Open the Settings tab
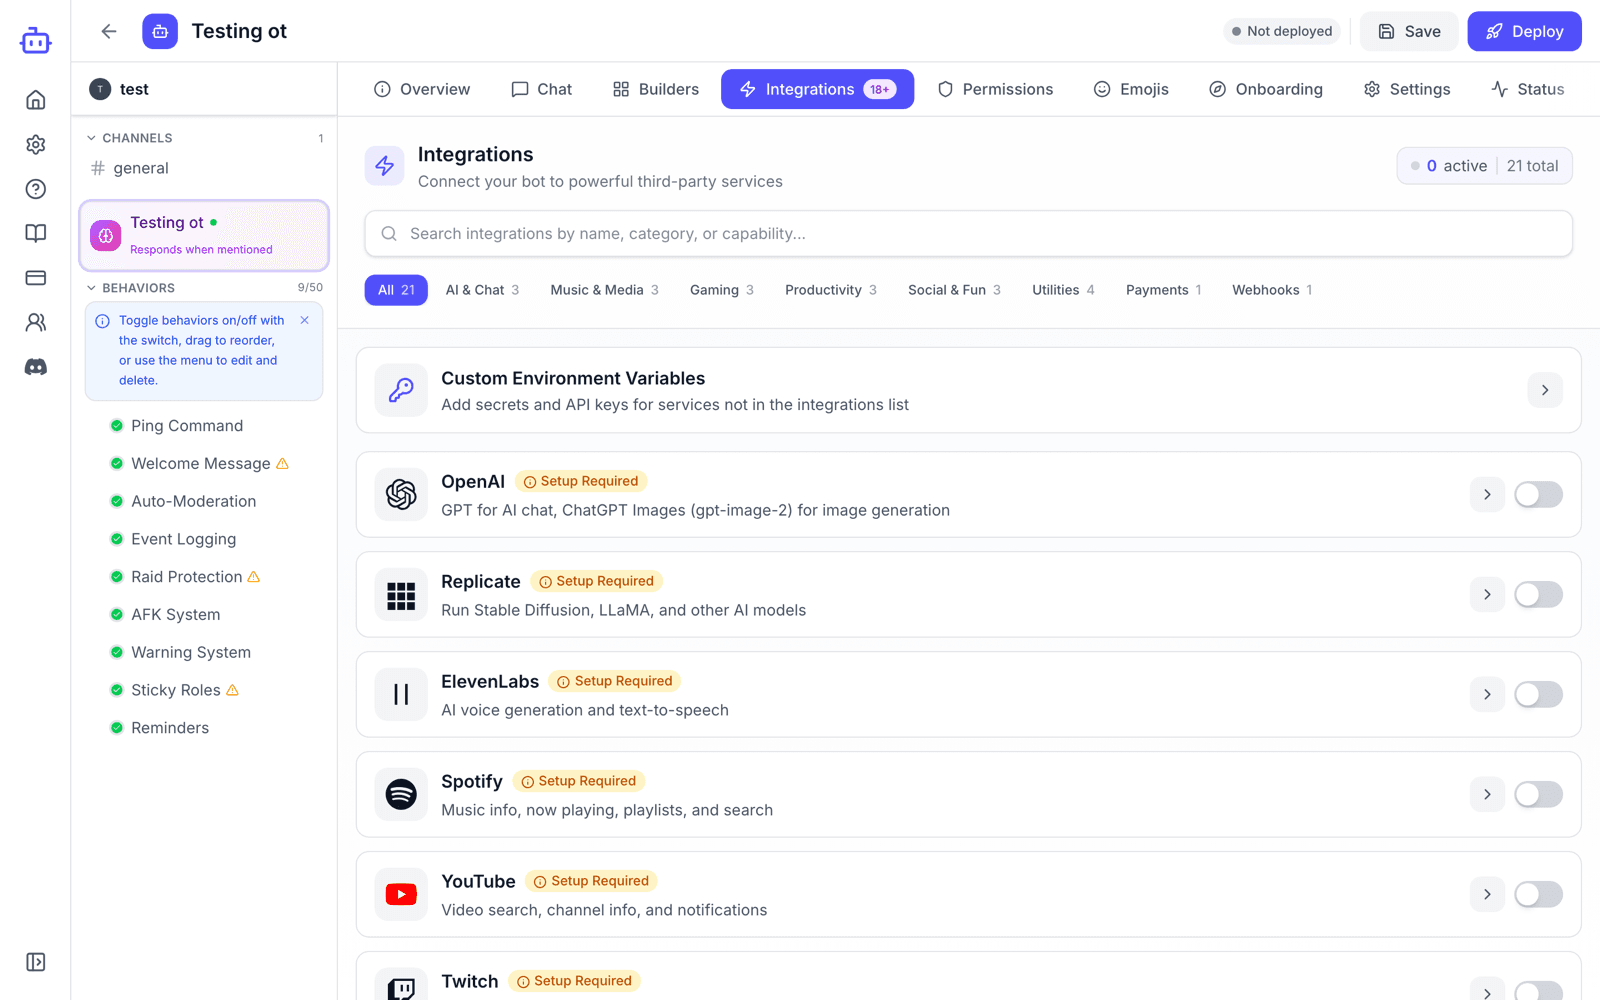Viewport: 1600px width, 1000px height. pyautogui.click(x=1406, y=89)
